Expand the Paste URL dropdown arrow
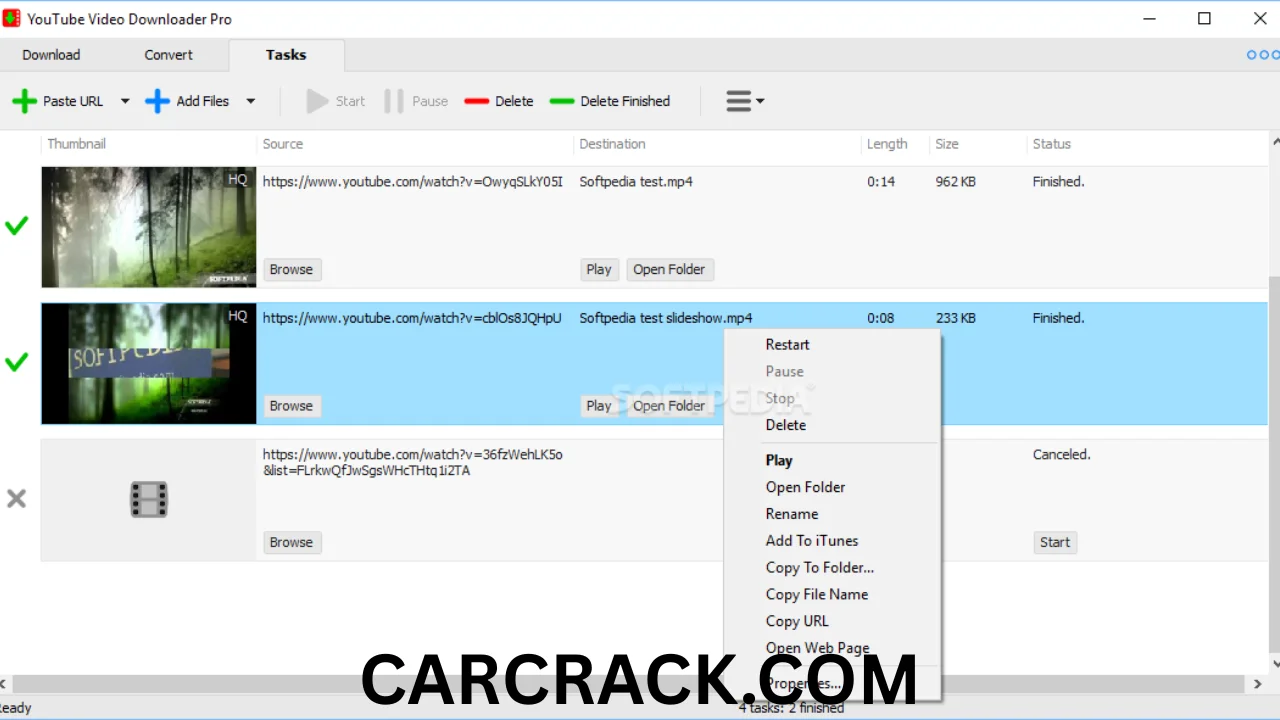Image resolution: width=1280 pixels, height=720 pixels. [125, 101]
